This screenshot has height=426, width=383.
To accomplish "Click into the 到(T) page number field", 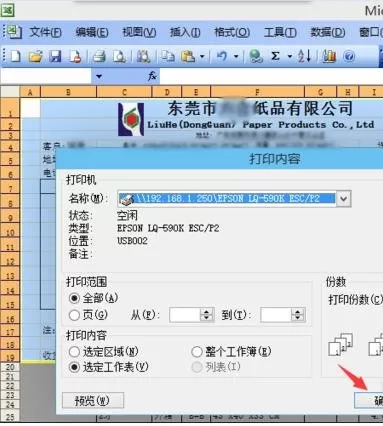I will tap(276, 314).
